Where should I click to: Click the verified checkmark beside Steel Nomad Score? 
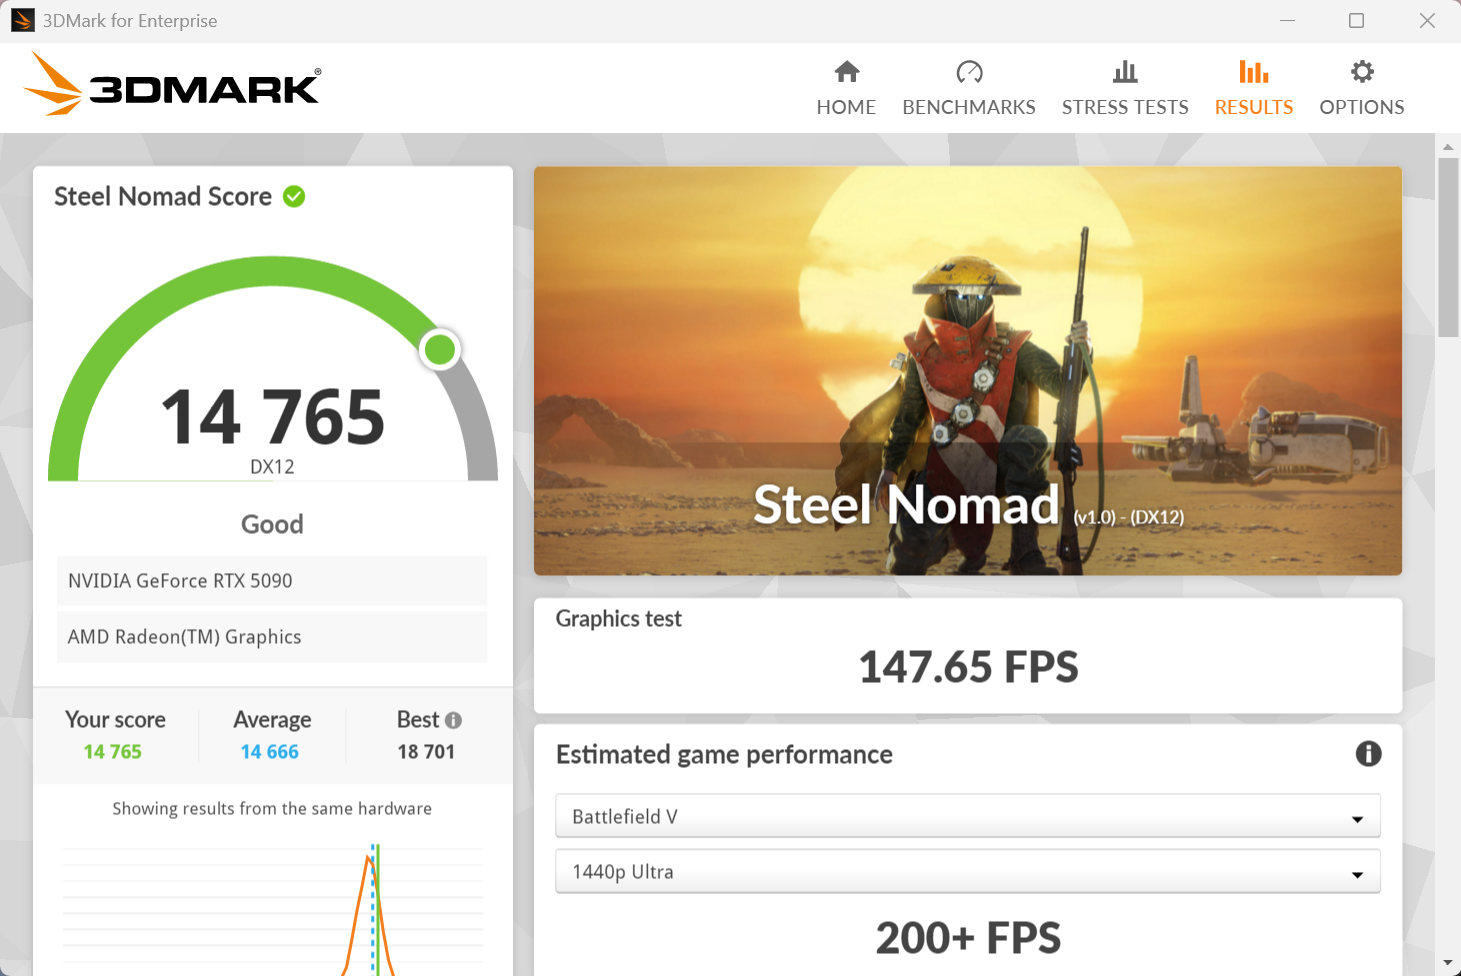tap(293, 196)
